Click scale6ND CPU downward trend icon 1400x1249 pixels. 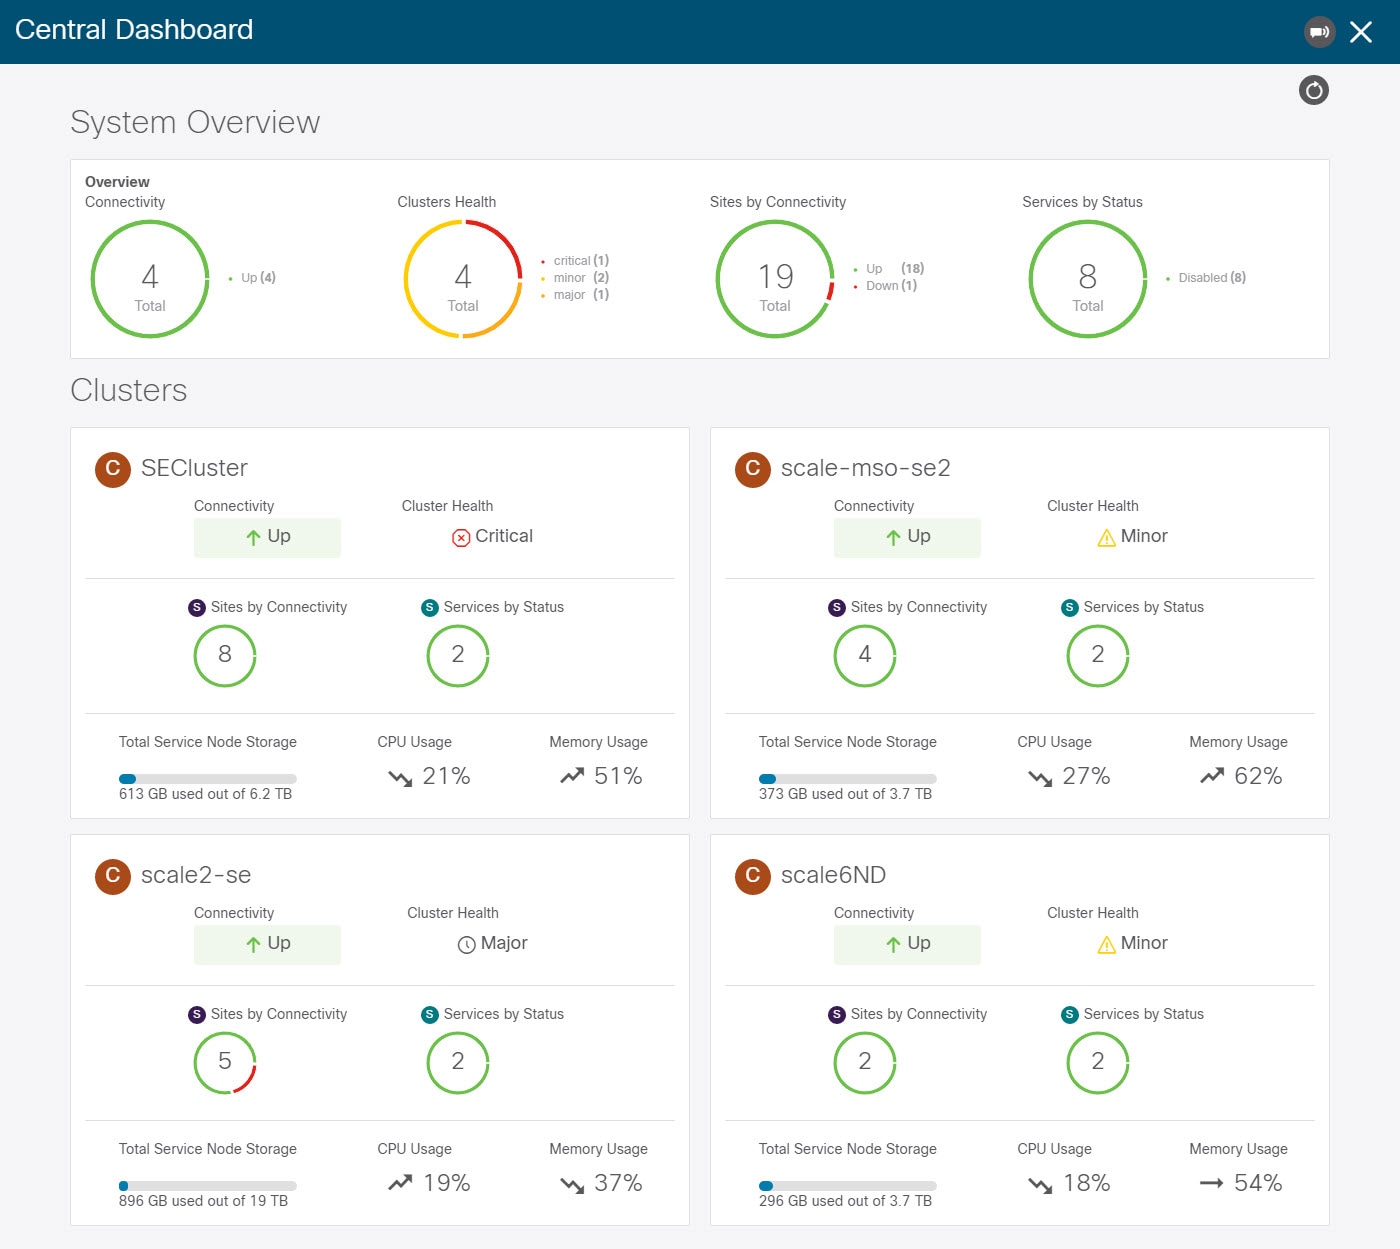tap(1040, 1184)
